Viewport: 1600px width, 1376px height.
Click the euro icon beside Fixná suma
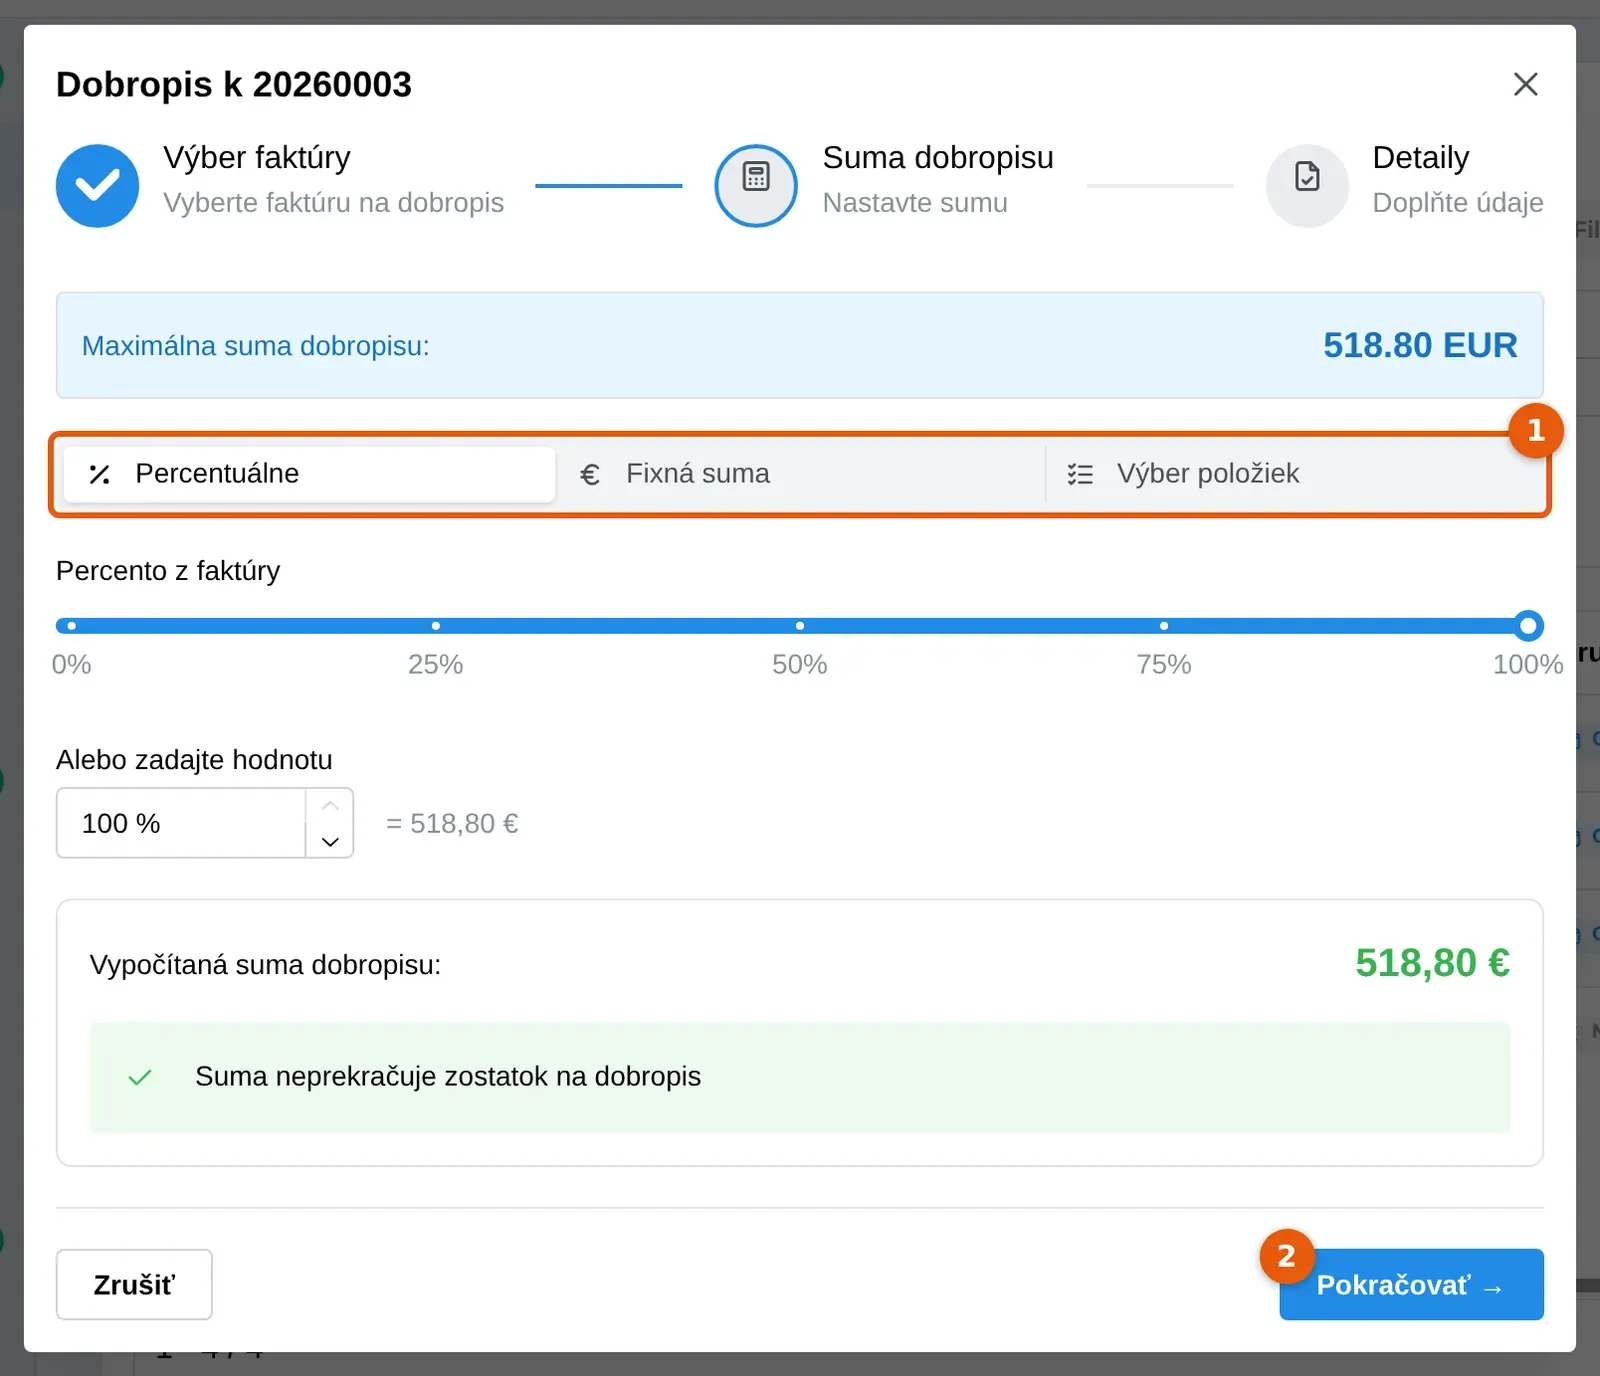[x=590, y=474]
